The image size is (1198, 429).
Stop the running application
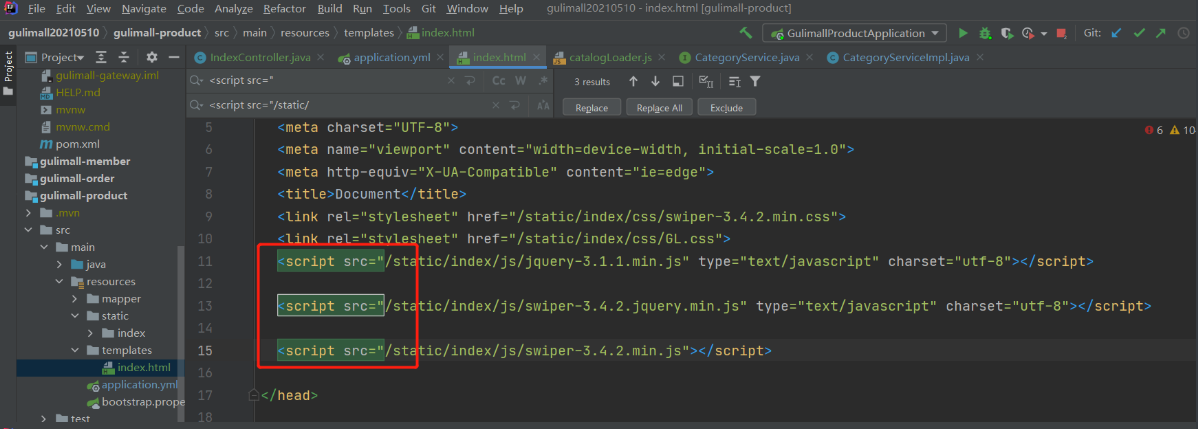point(1060,33)
